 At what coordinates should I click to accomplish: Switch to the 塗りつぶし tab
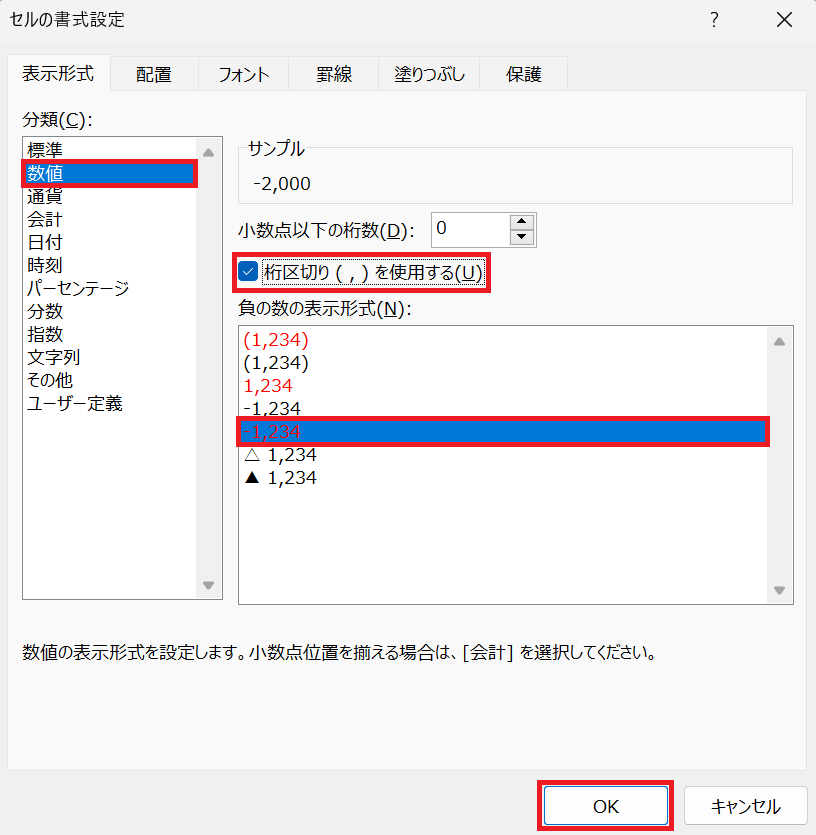pyautogui.click(x=428, y=73)
